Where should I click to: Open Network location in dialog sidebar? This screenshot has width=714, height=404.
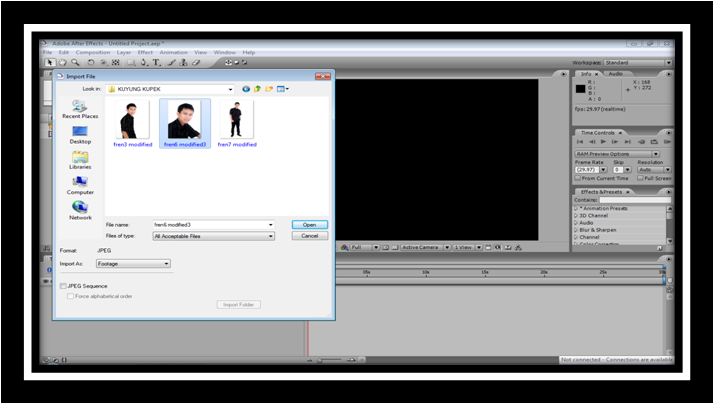(x=80, y=211)
